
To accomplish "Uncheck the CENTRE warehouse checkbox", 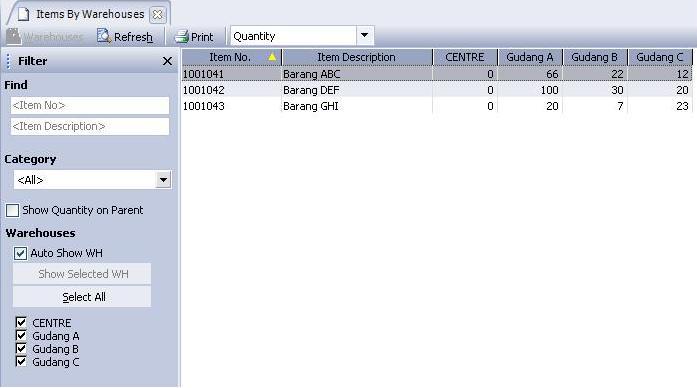I will [x=21, y=322].
